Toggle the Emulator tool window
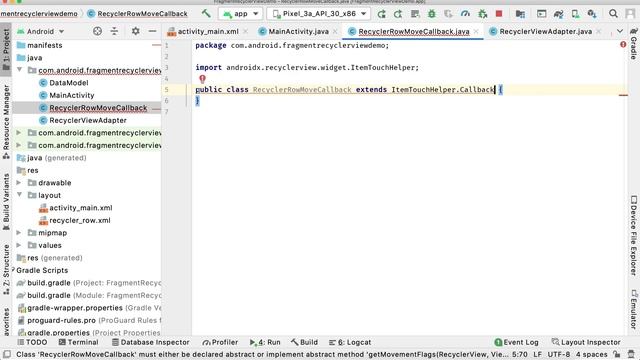Viewport: 640px width, 360px height. point(633,309)
